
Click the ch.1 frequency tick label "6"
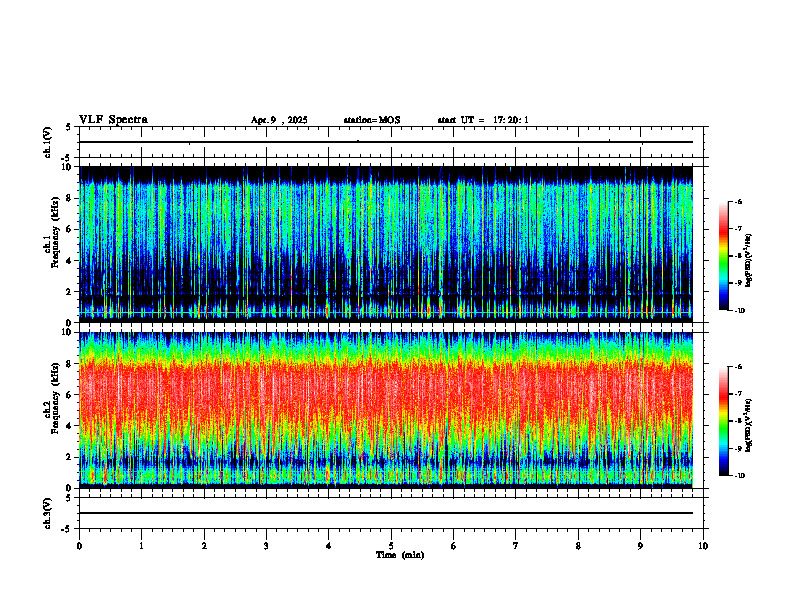click(71, 229)
